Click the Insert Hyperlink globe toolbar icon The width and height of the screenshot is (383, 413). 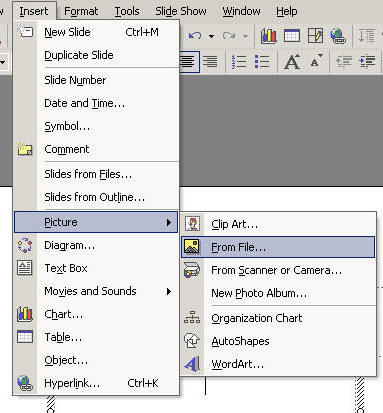[x=338, y=36]
